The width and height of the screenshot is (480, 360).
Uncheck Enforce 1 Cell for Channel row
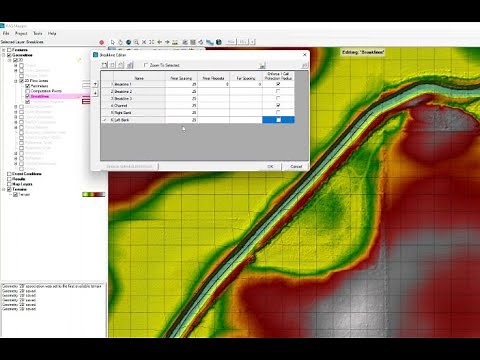278,105
